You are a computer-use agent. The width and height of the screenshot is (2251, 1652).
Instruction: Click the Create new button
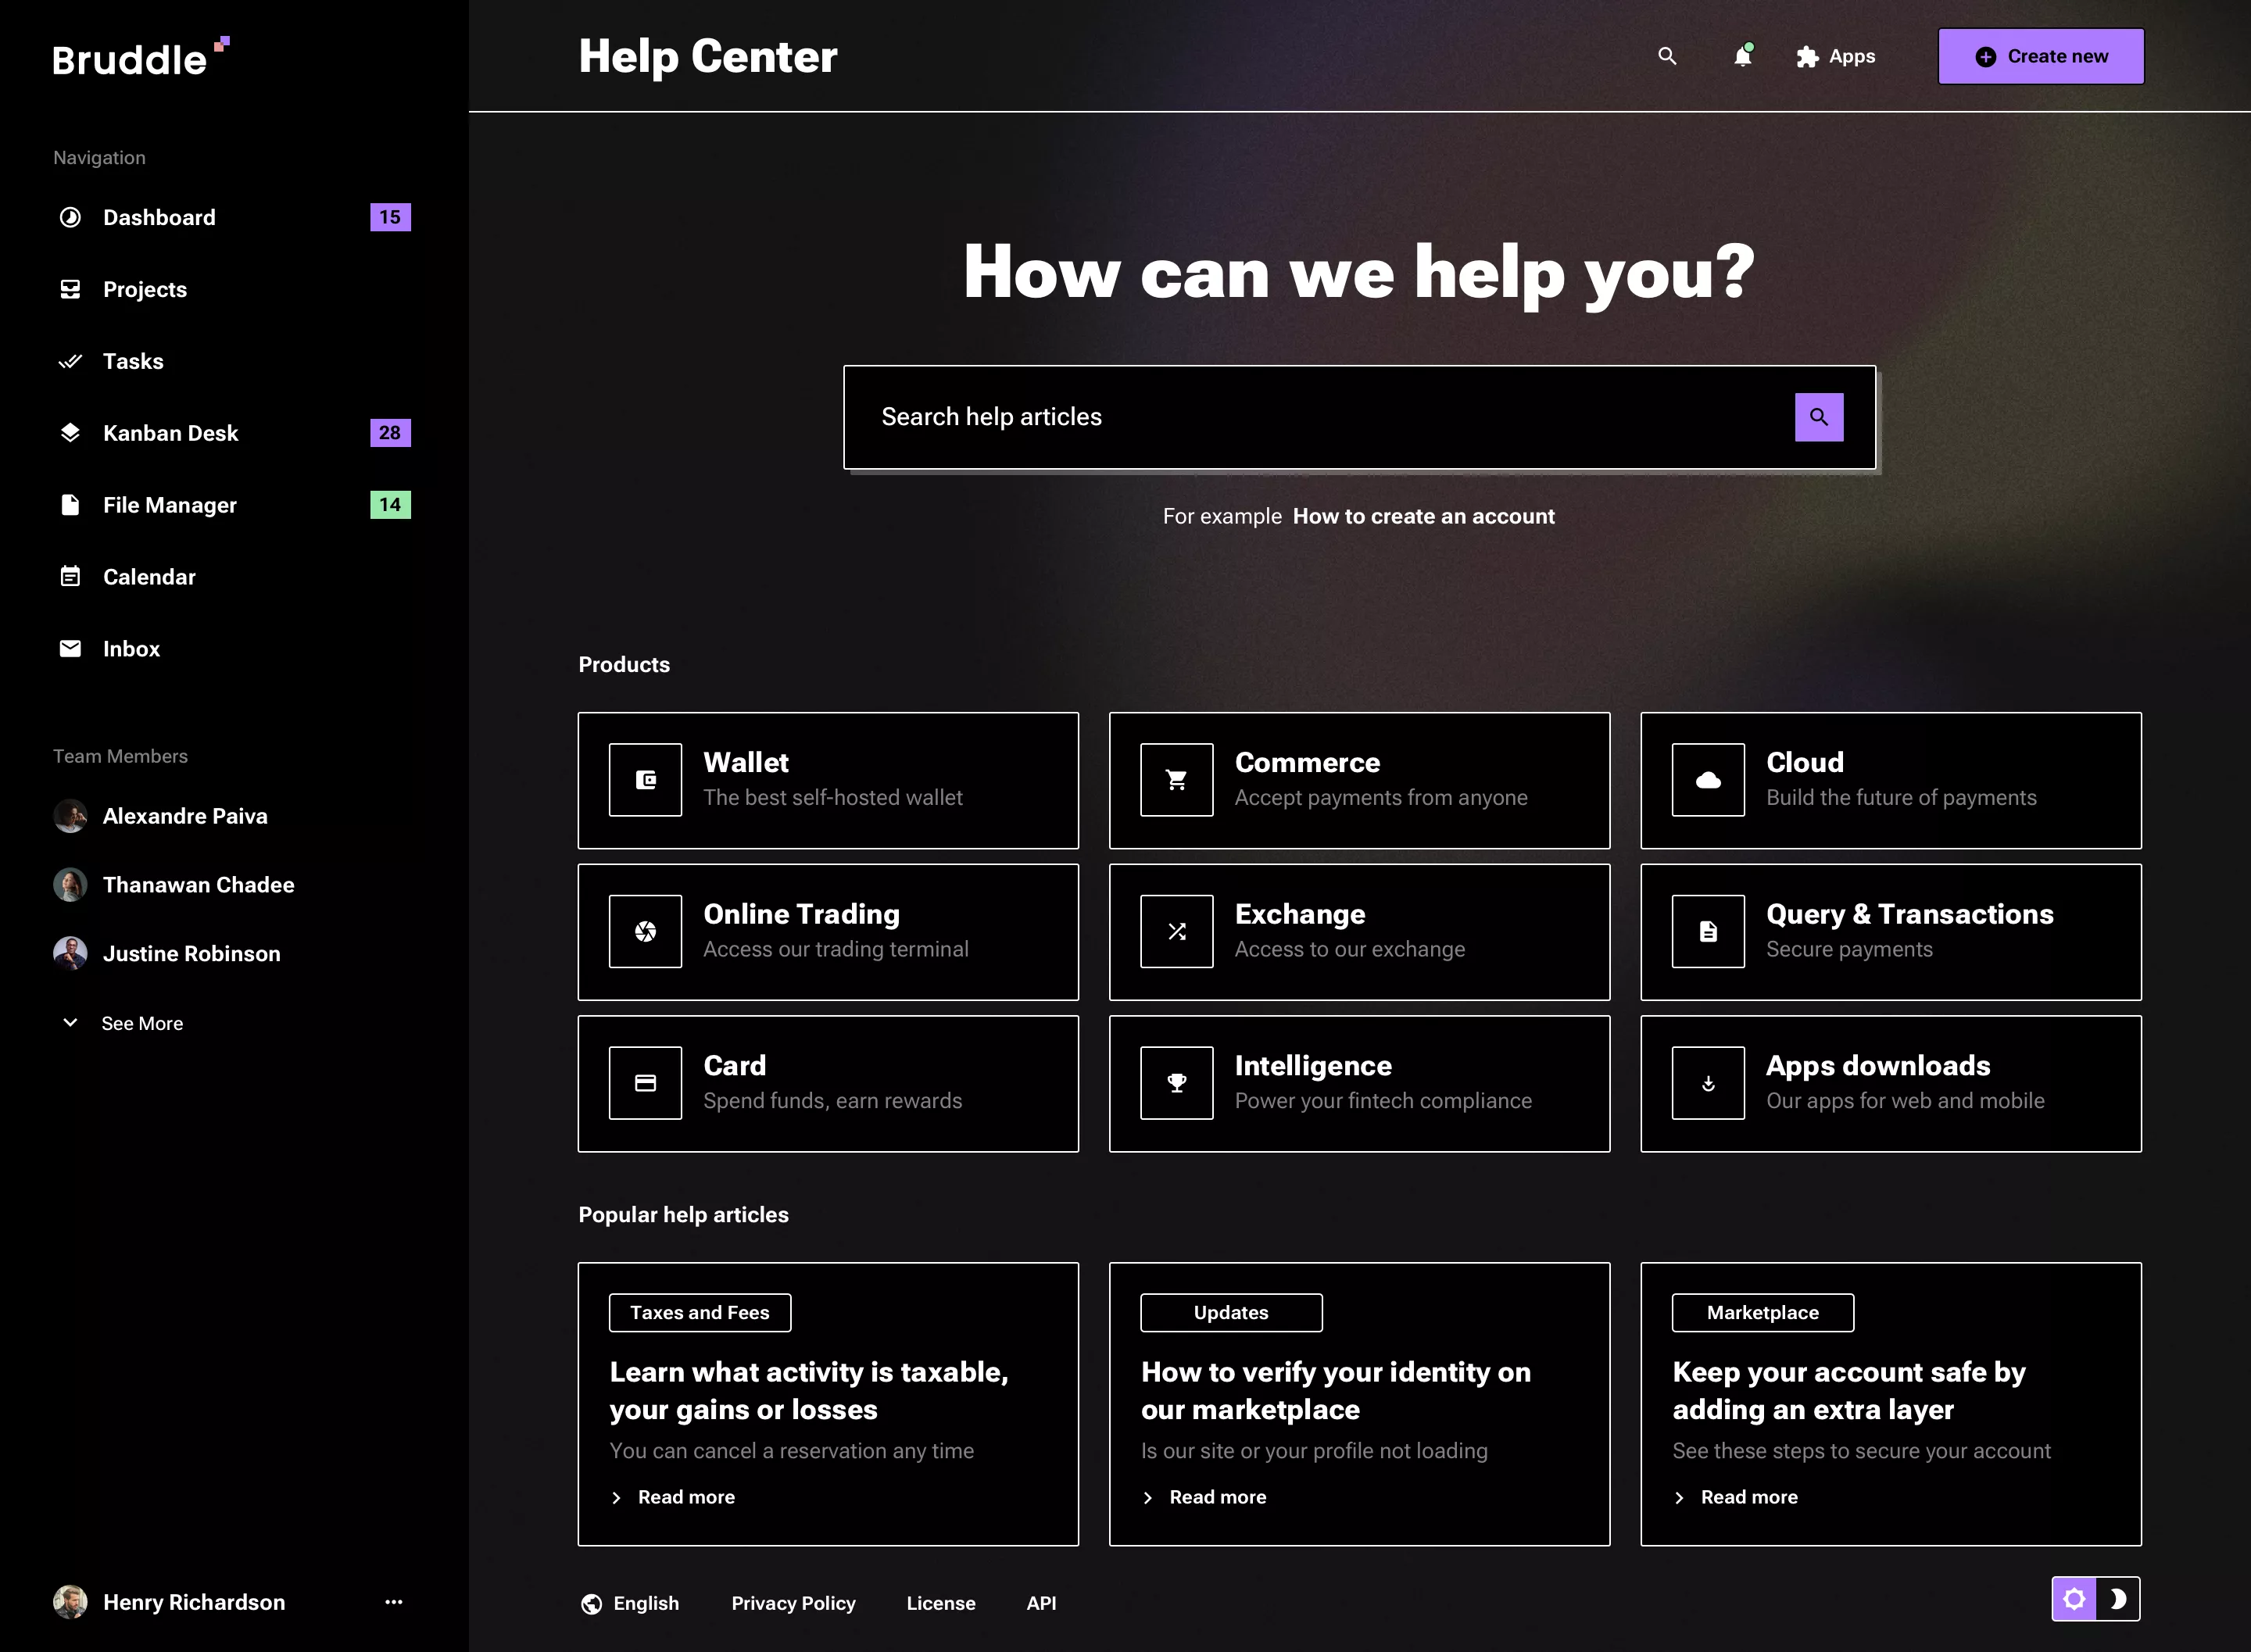2040,56
